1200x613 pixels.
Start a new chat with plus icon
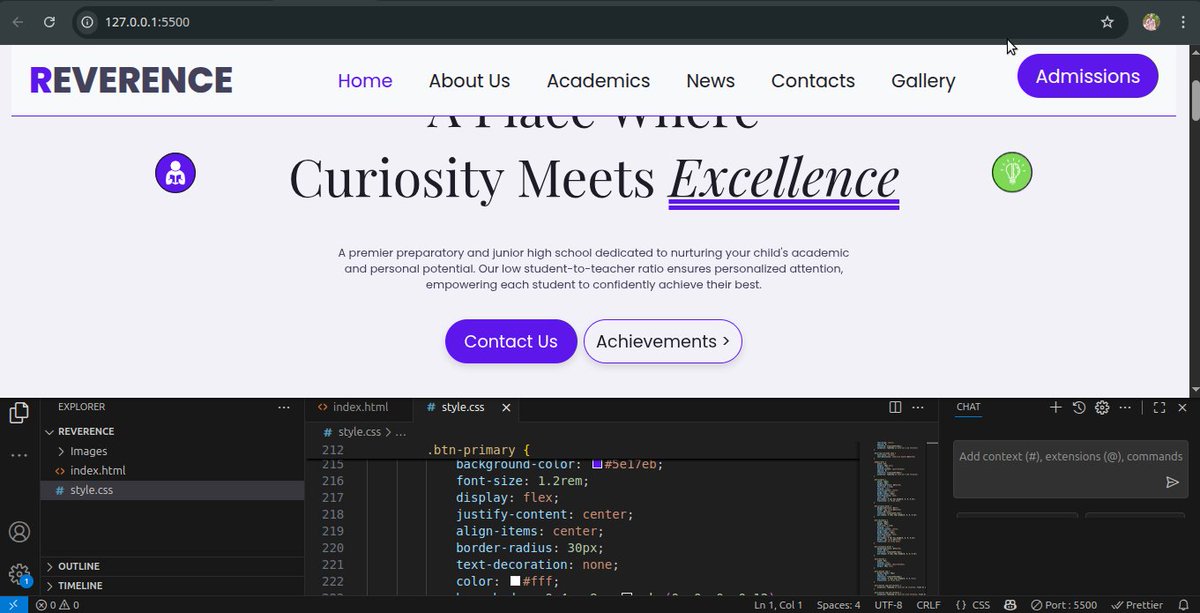pos(1055,407)
